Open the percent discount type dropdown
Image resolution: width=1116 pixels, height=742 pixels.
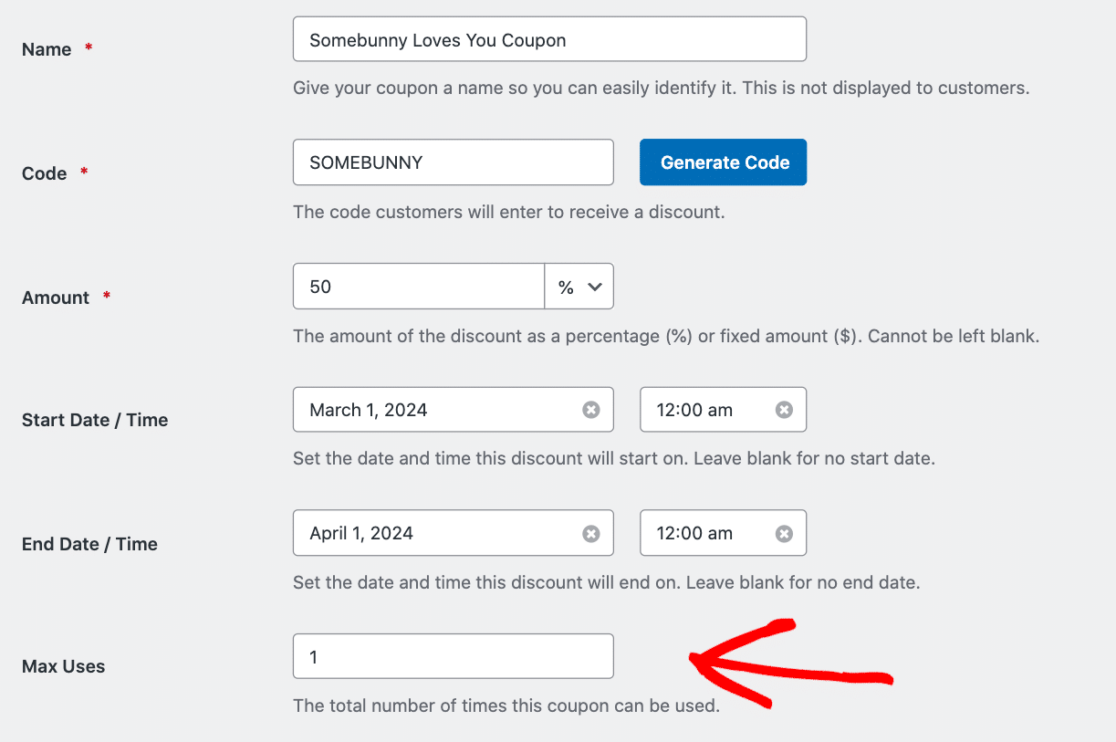pos(579,287)
